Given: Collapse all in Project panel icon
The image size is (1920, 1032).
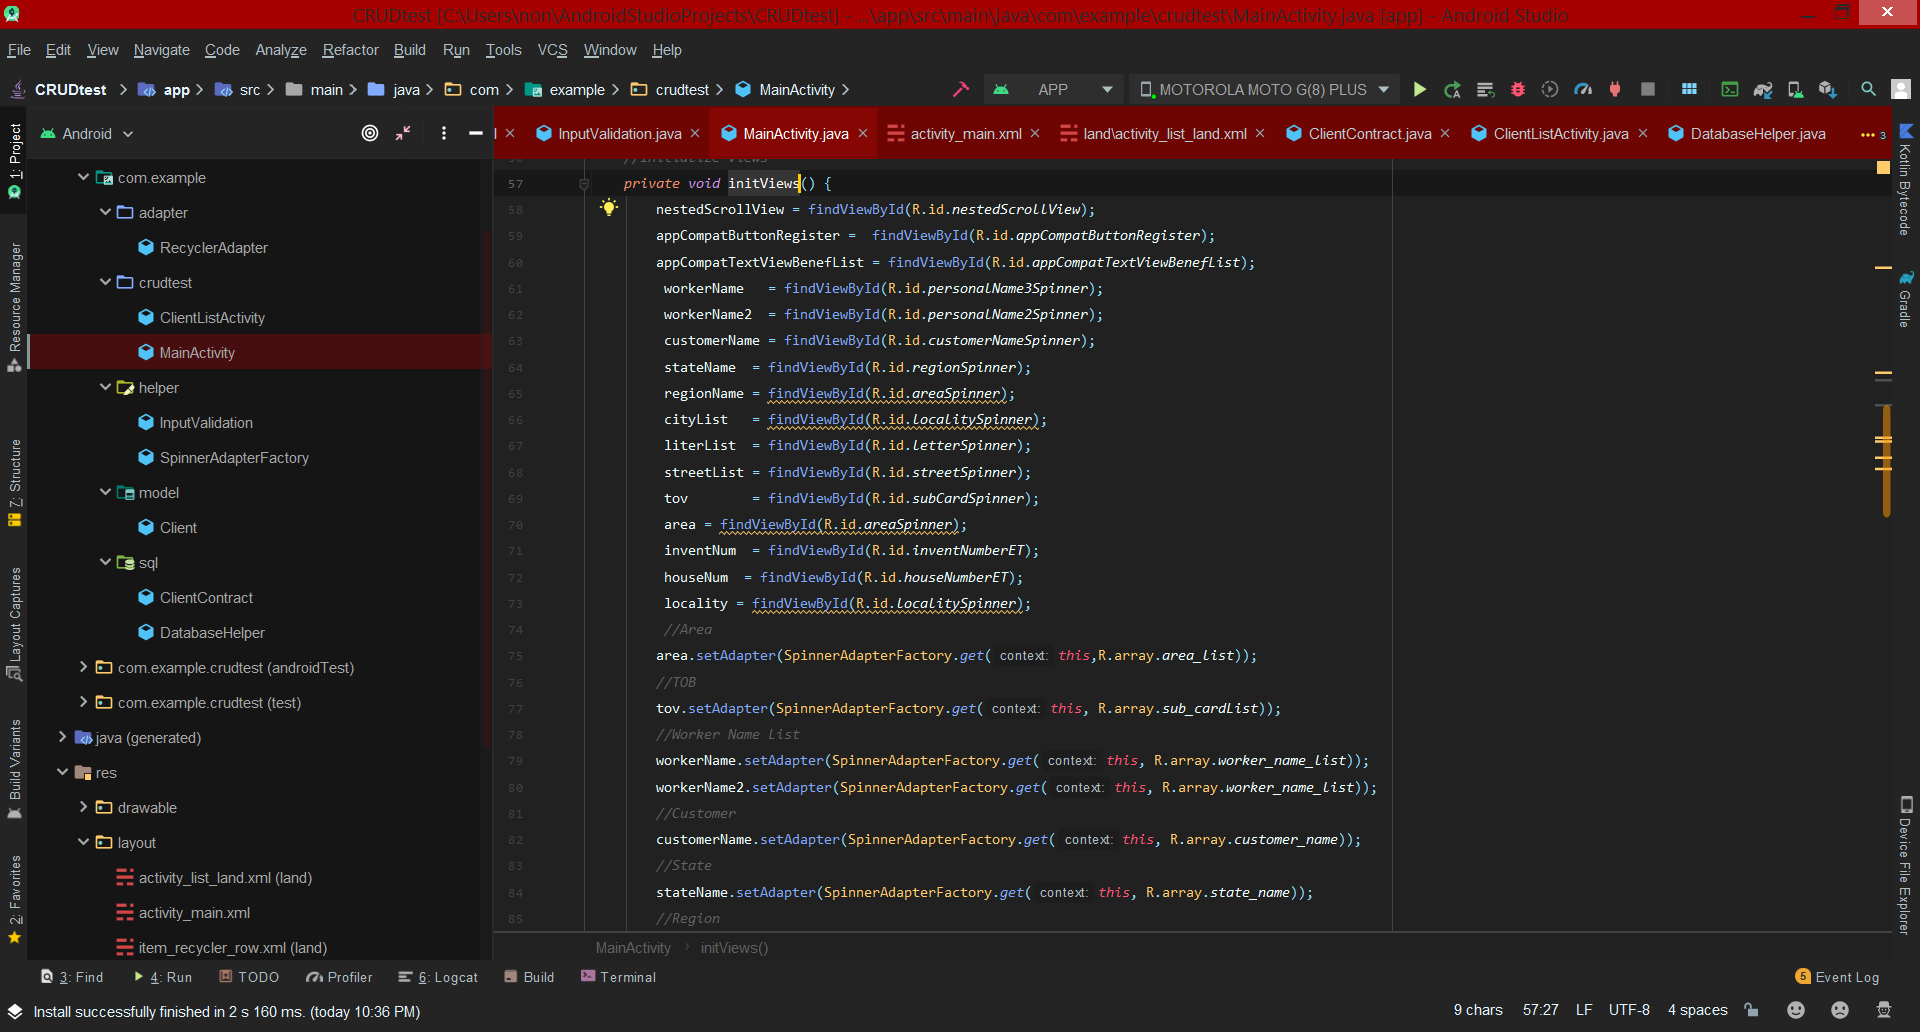Looking at the screenshot, I should [403, 133].
